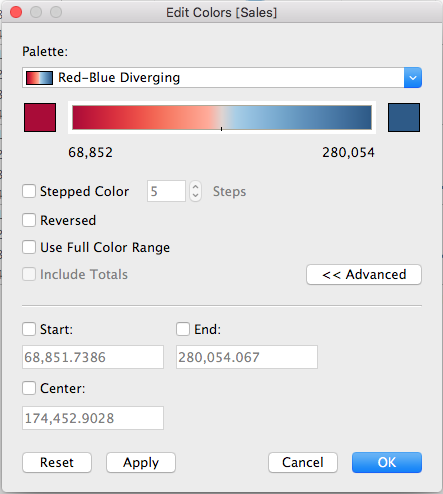443x494 pixels.
Task: Click the Steps count input field
Action: (166, 191)
